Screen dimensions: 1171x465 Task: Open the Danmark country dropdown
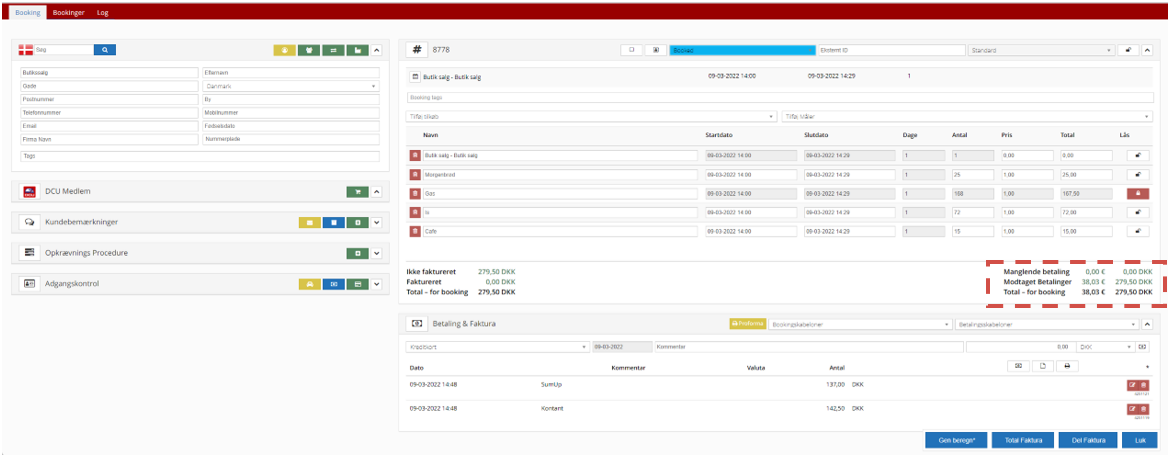click(290, 86)
